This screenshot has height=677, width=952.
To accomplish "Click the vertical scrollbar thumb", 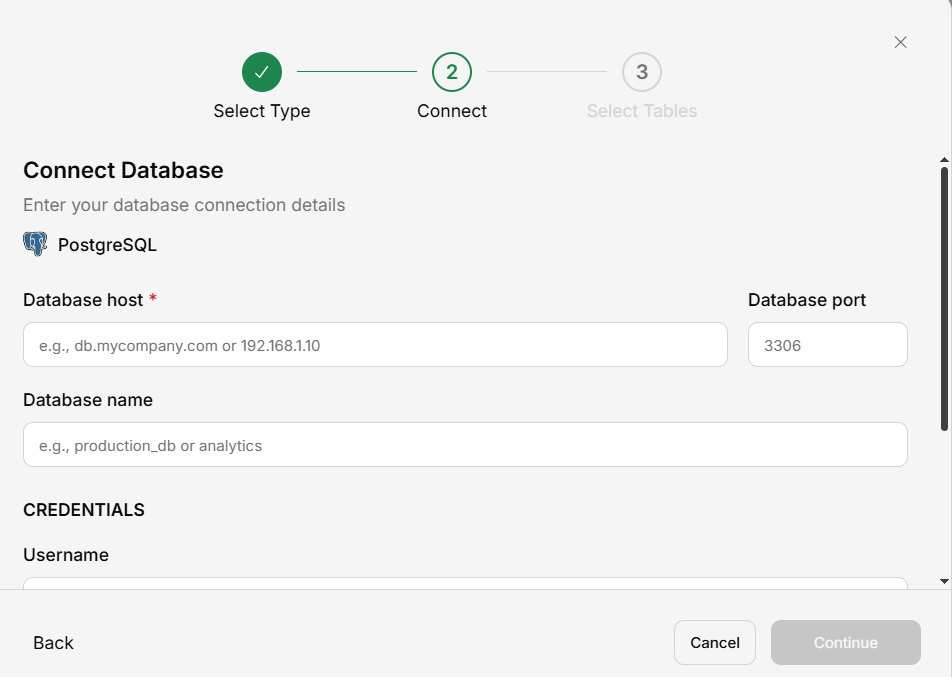I will (x=944, y=300).
